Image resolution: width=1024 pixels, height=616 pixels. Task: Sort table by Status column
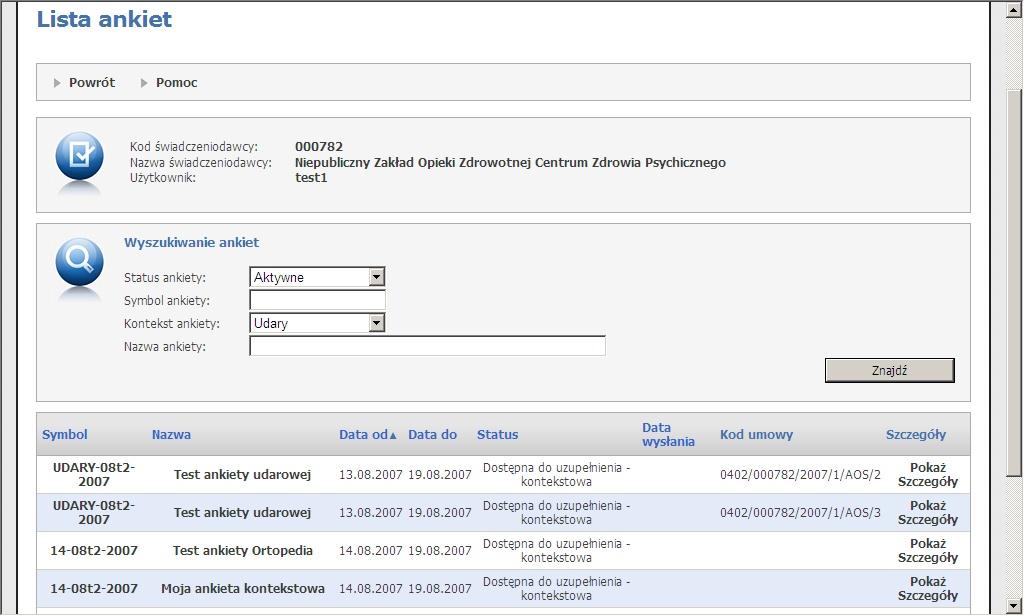498,434
